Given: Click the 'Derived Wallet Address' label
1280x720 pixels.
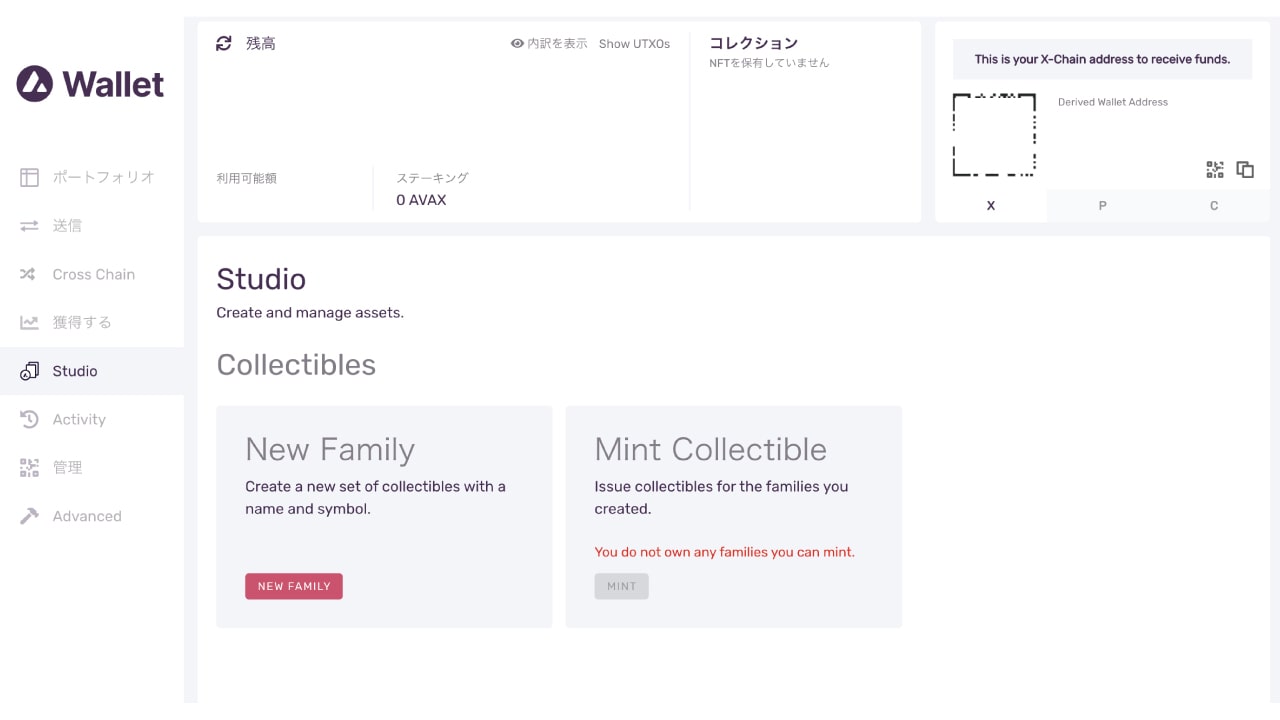Looking at the screenshot, I should click(x=1113, y=102).
